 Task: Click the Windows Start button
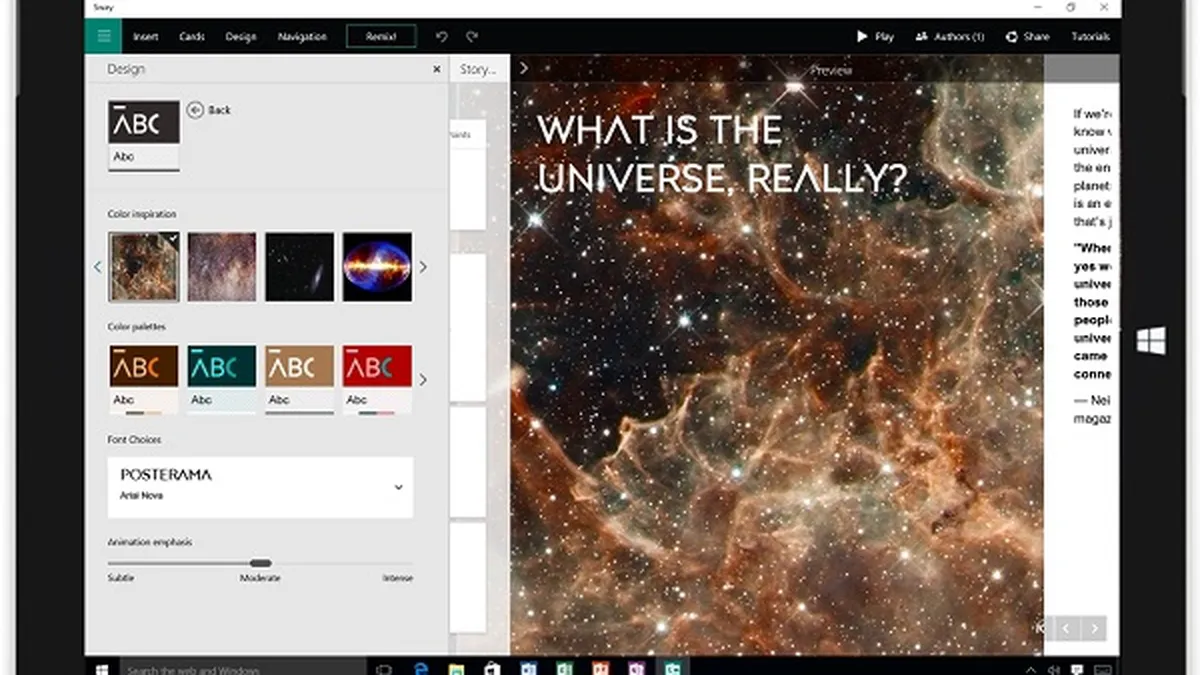pos(101,667)
